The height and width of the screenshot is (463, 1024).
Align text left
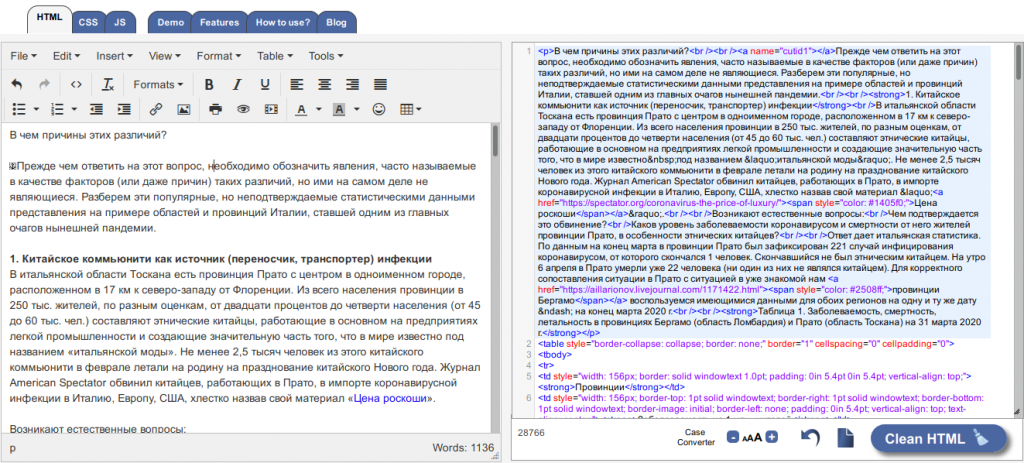pos(297,84)
